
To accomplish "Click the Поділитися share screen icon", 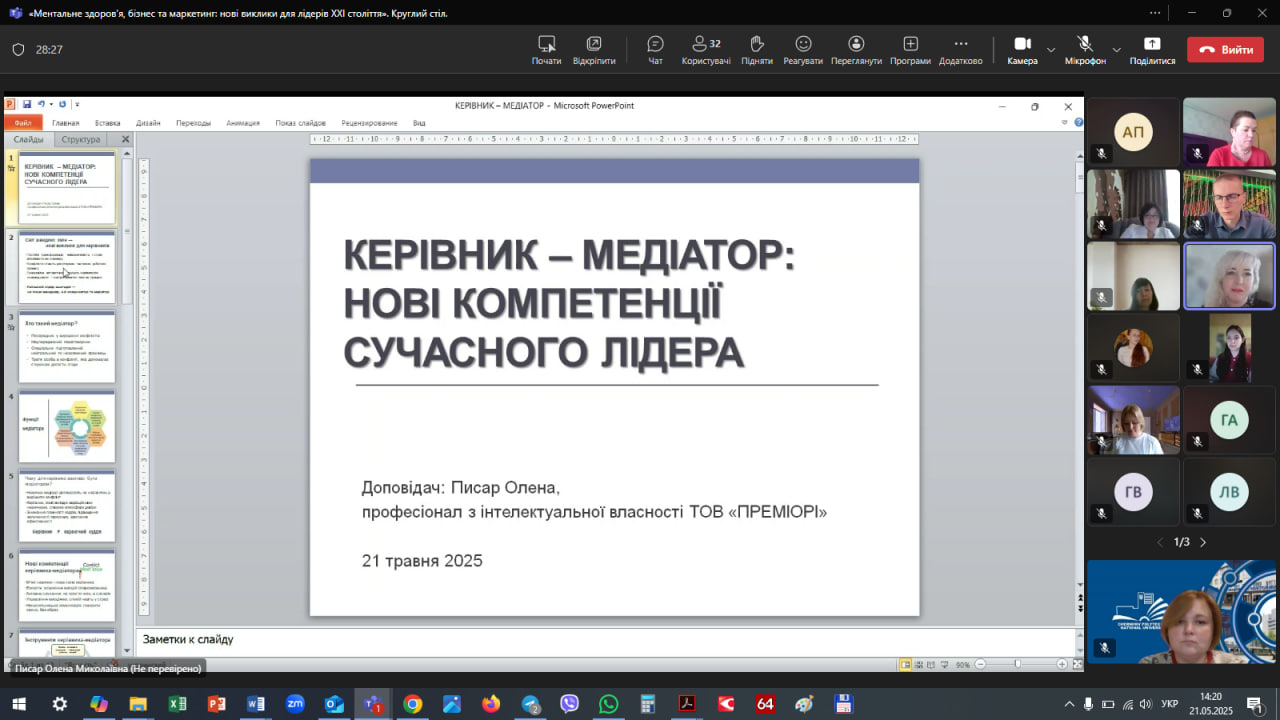I will point(1152,45).
